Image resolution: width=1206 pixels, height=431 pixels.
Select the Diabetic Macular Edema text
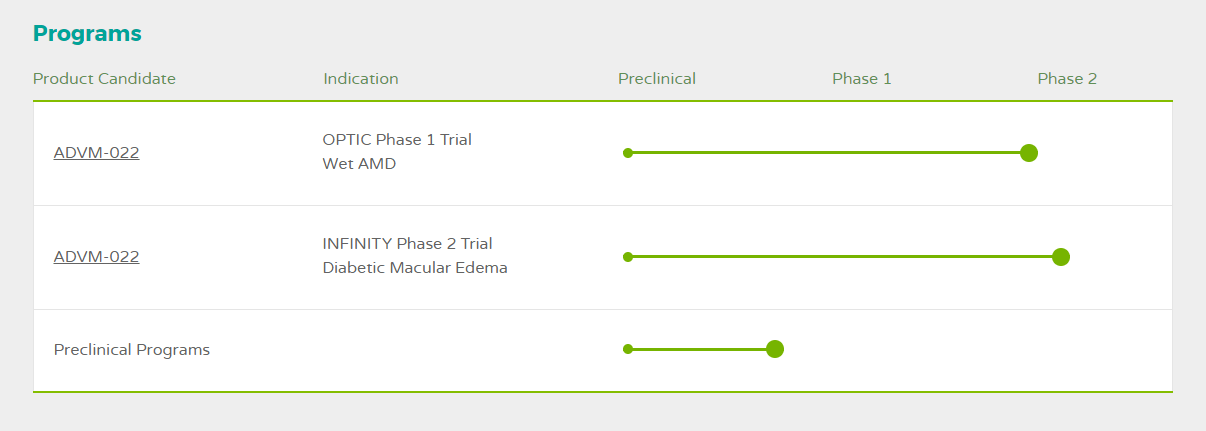pyautogui.click(x=415, y=268)
